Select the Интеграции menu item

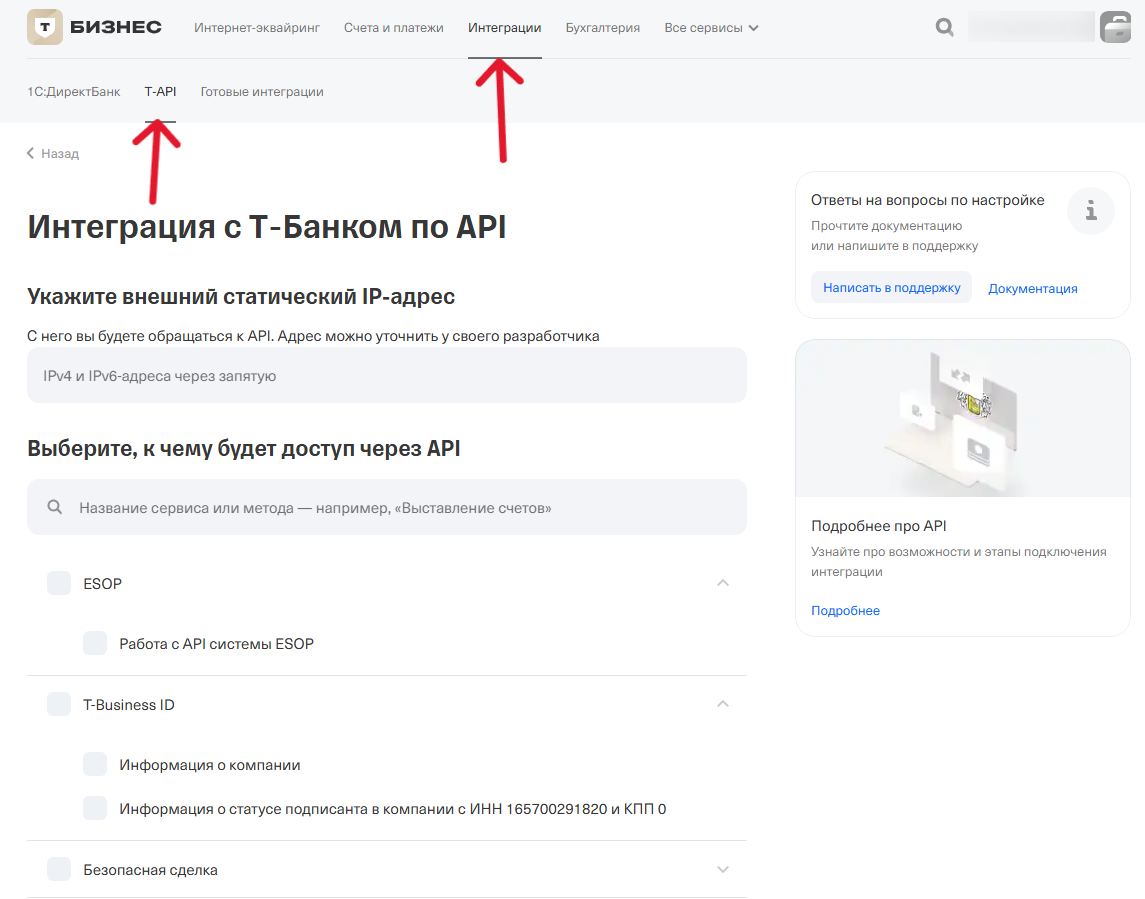click(x=505, y=28)
